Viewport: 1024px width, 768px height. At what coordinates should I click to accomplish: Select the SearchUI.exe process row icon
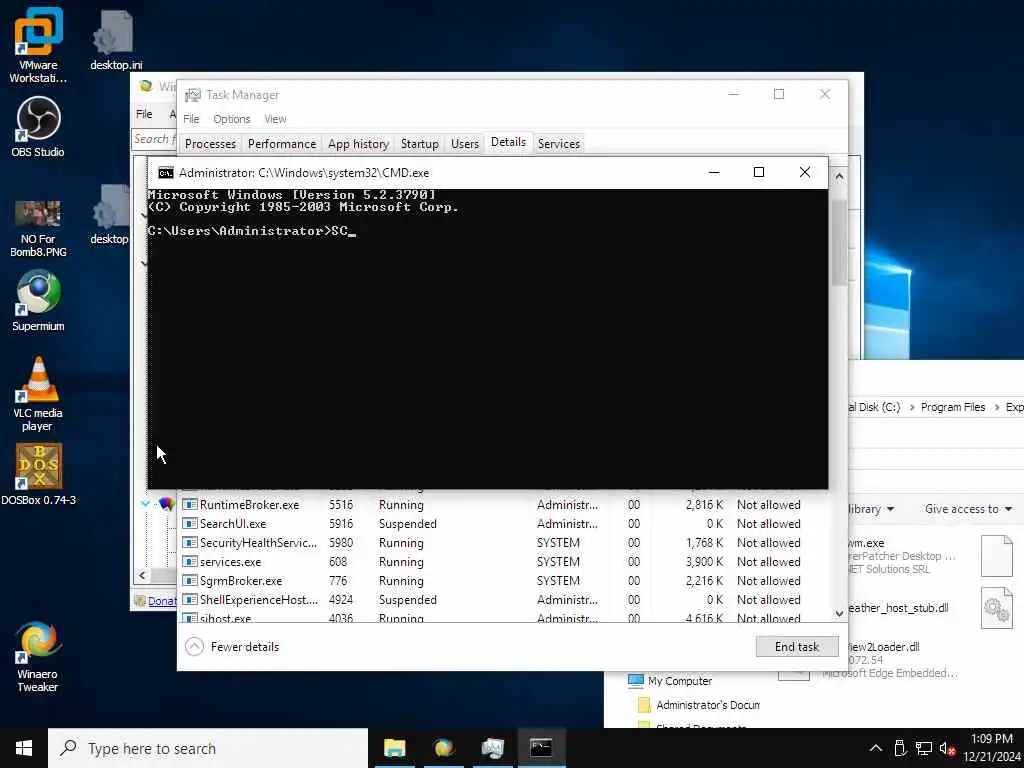(189, 524)
